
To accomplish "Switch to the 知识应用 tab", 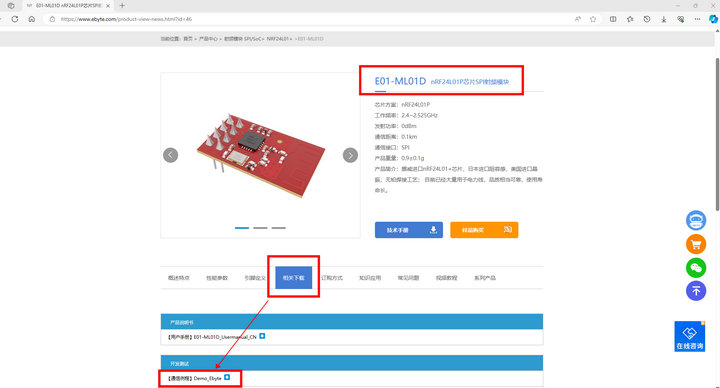I will [x=370, y=278].
